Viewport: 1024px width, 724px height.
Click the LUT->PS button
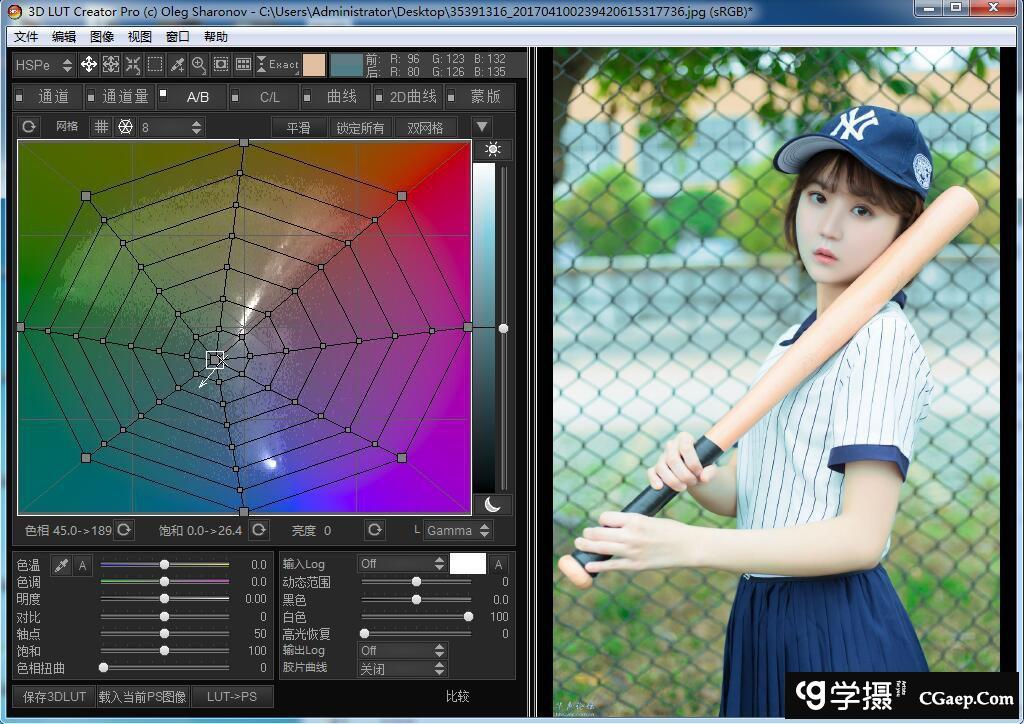click(x=231, y=696)
